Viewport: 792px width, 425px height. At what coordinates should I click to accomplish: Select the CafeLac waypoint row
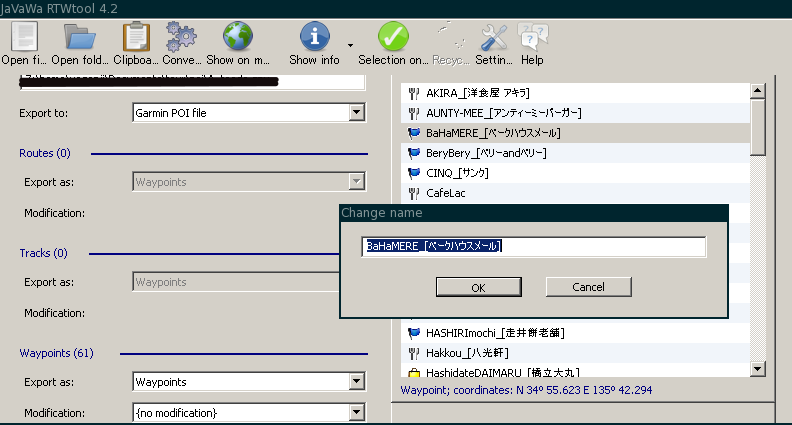pyautogui.click(x=576, y=193)
